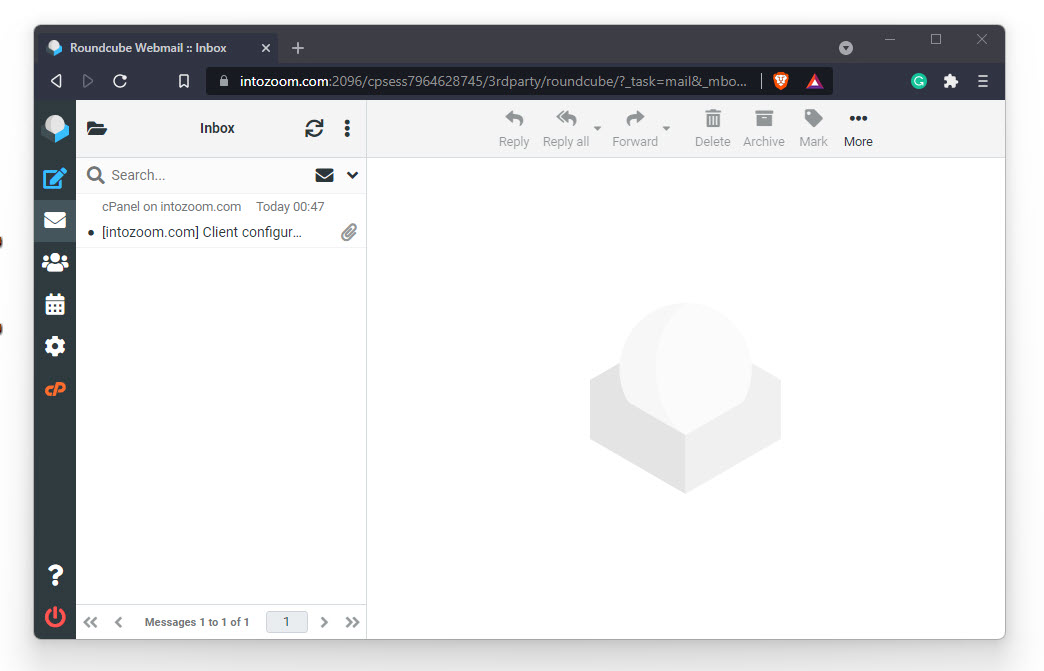1044x671 pixels.
Task: Open the Help question mark
Action: [x=55, y=575]
